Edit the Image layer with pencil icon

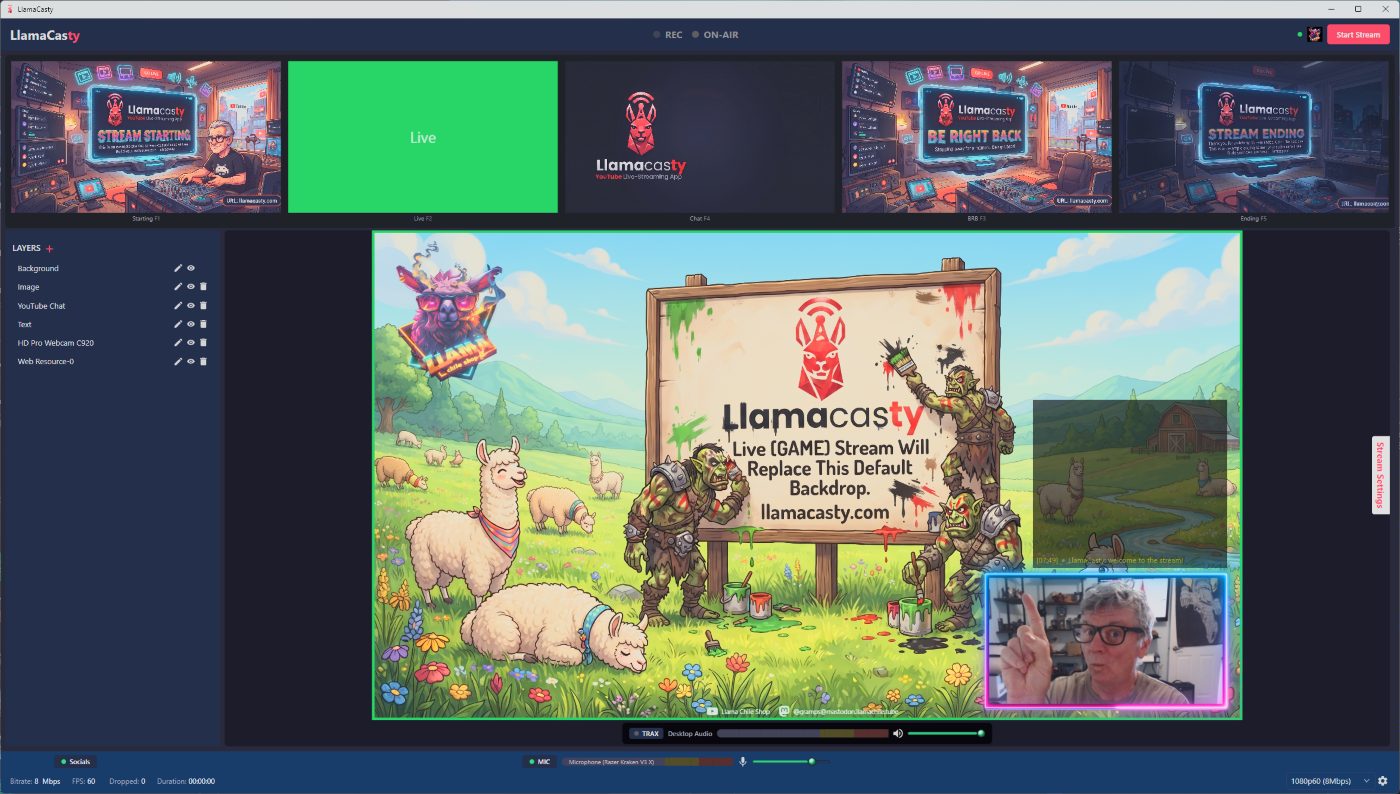point(178,287)
